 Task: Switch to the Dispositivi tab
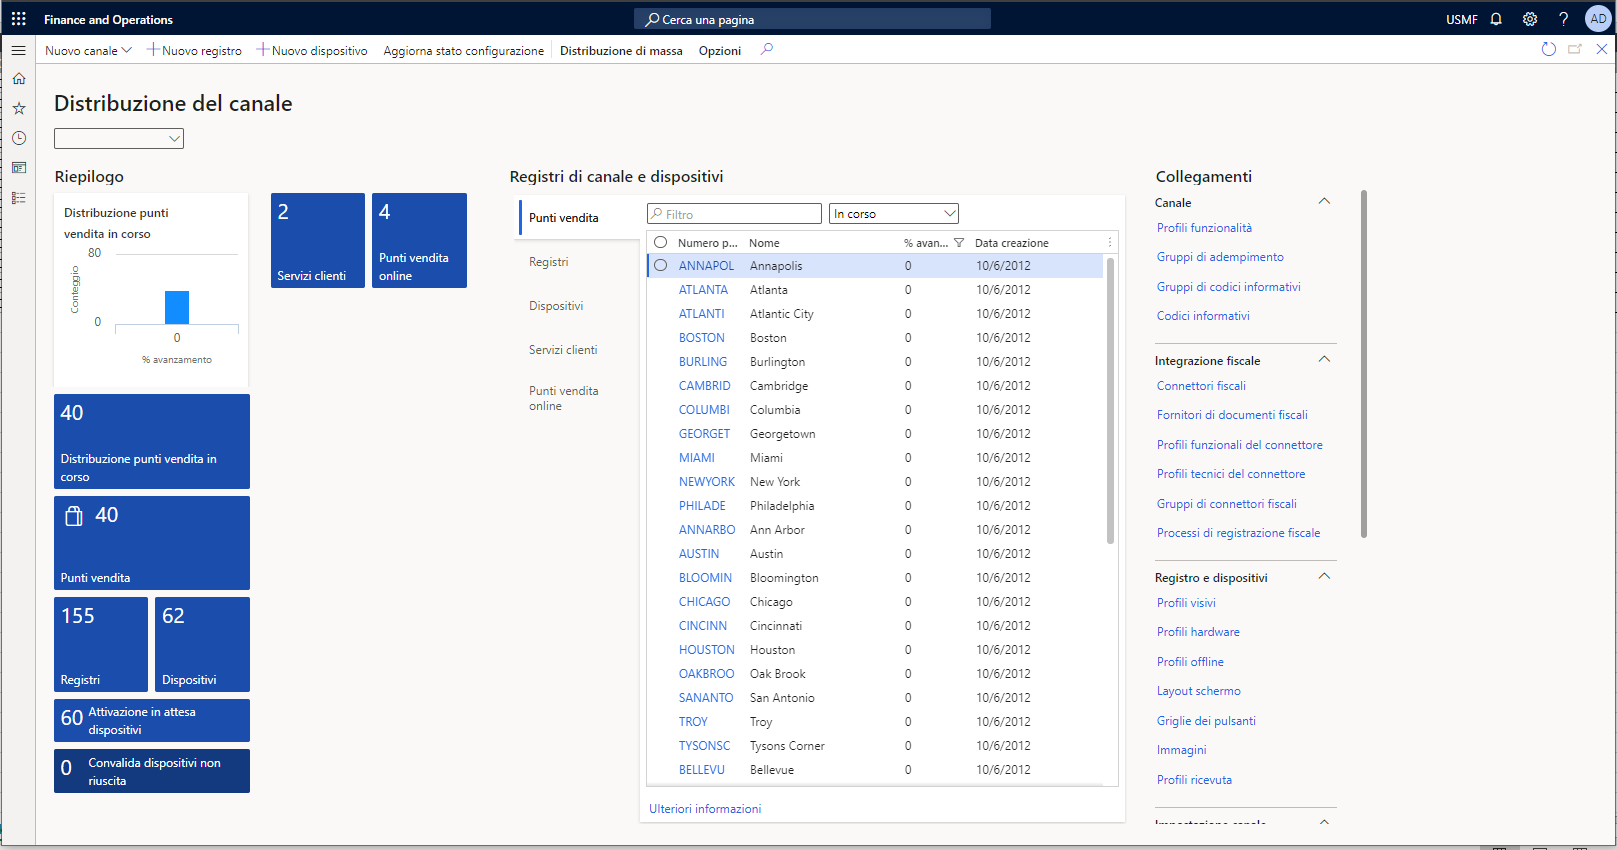tap(556, 306)
